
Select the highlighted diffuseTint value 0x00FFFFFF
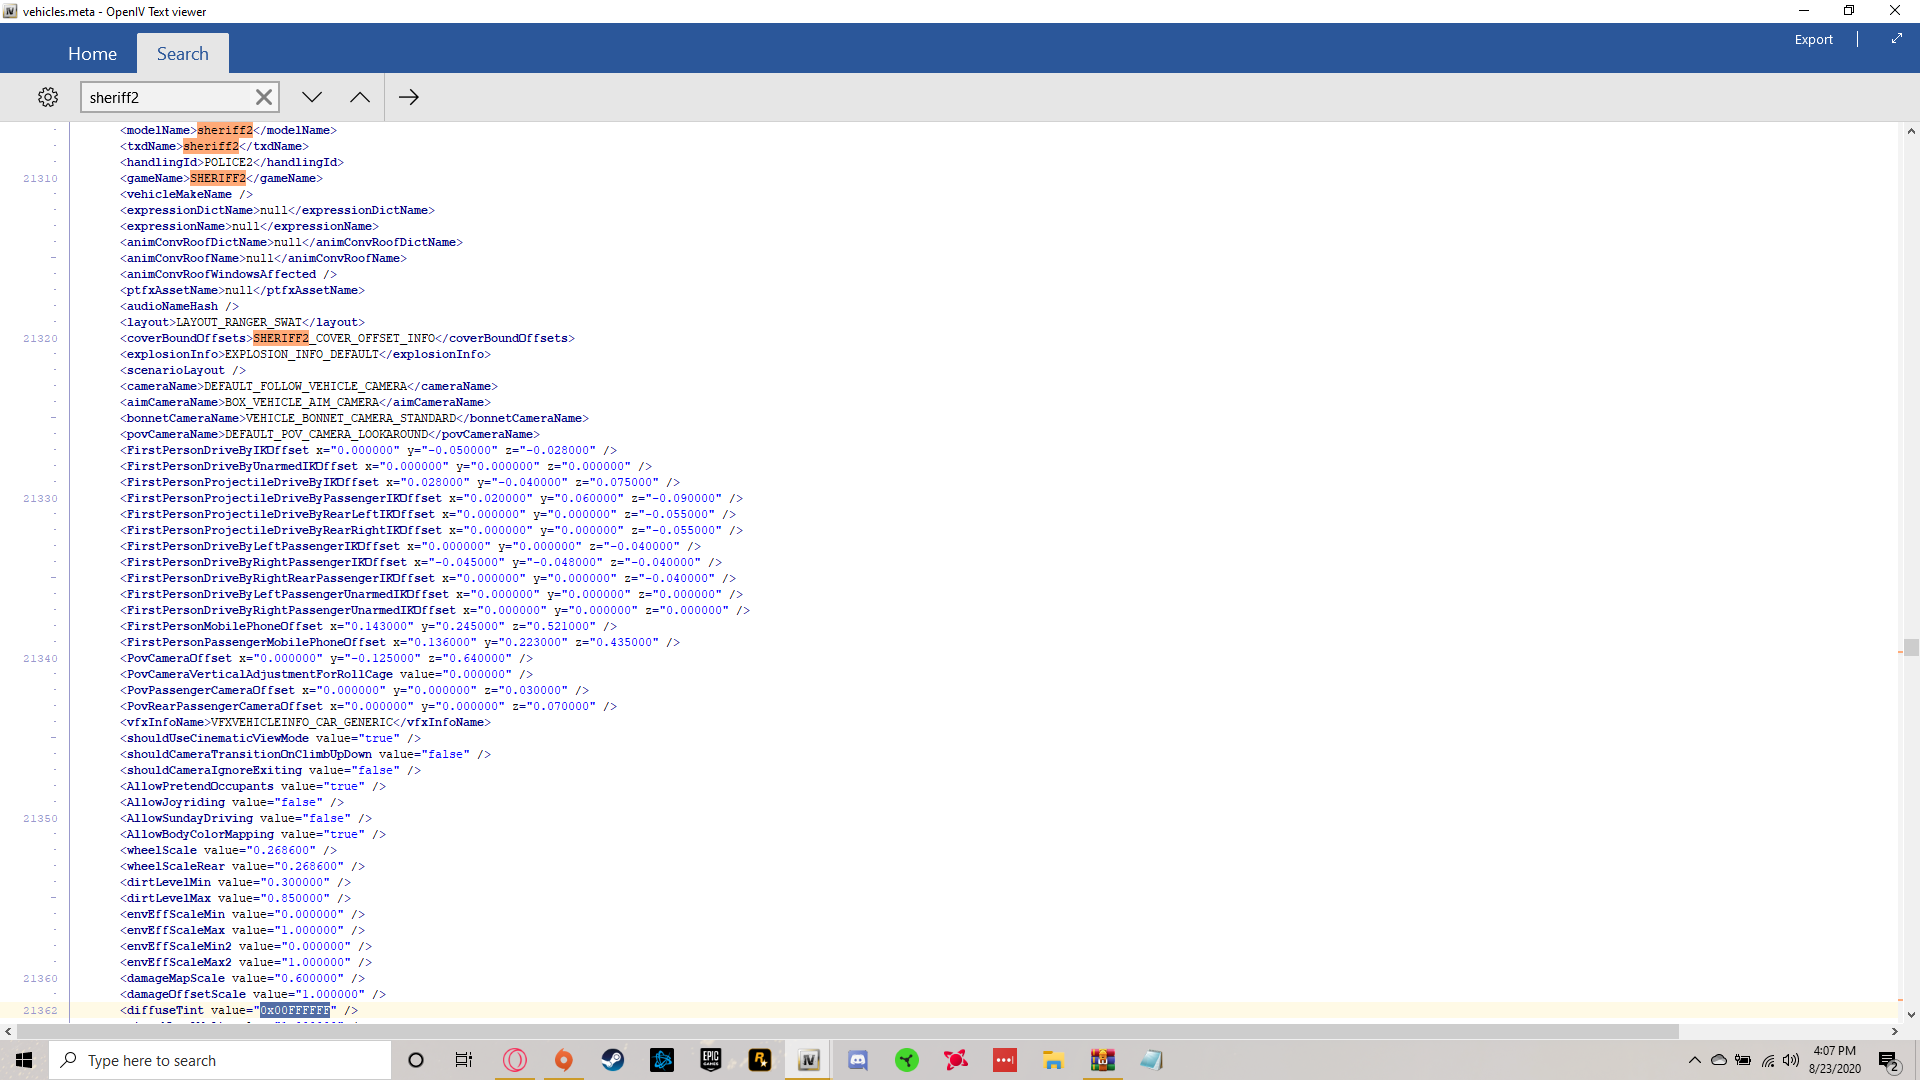click(295, 1010)
